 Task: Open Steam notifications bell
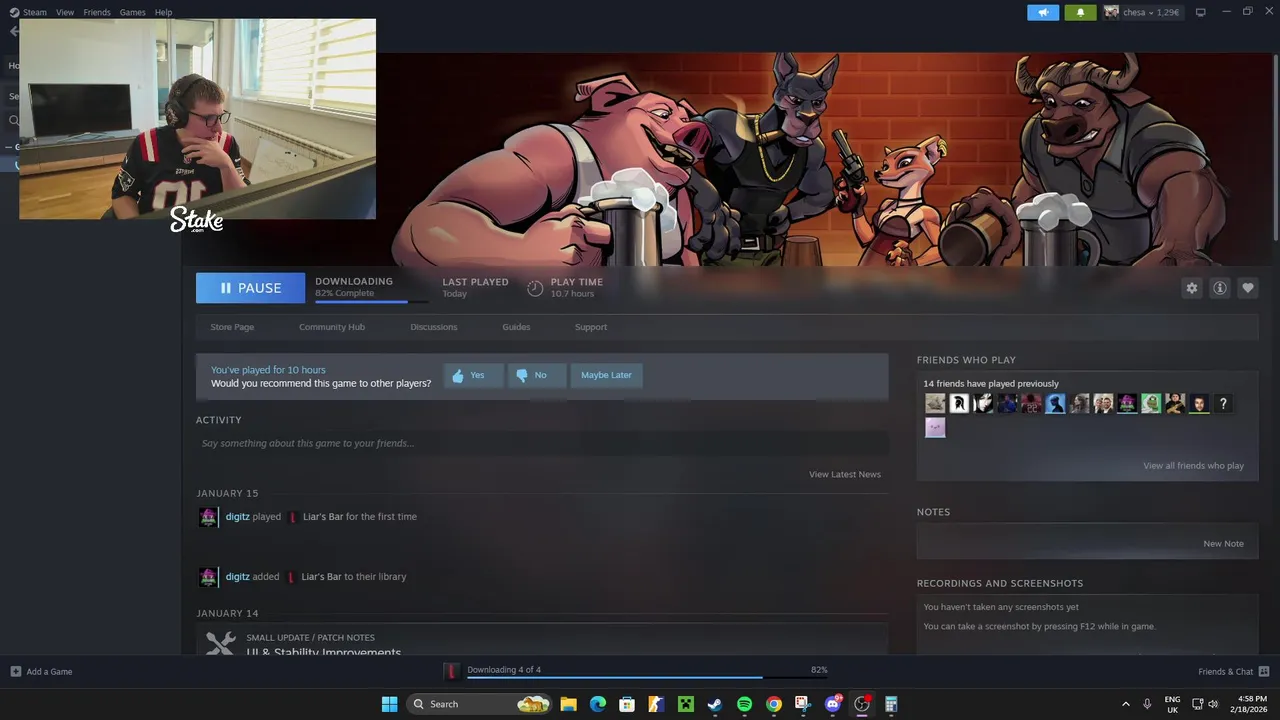click(1080, 12)
